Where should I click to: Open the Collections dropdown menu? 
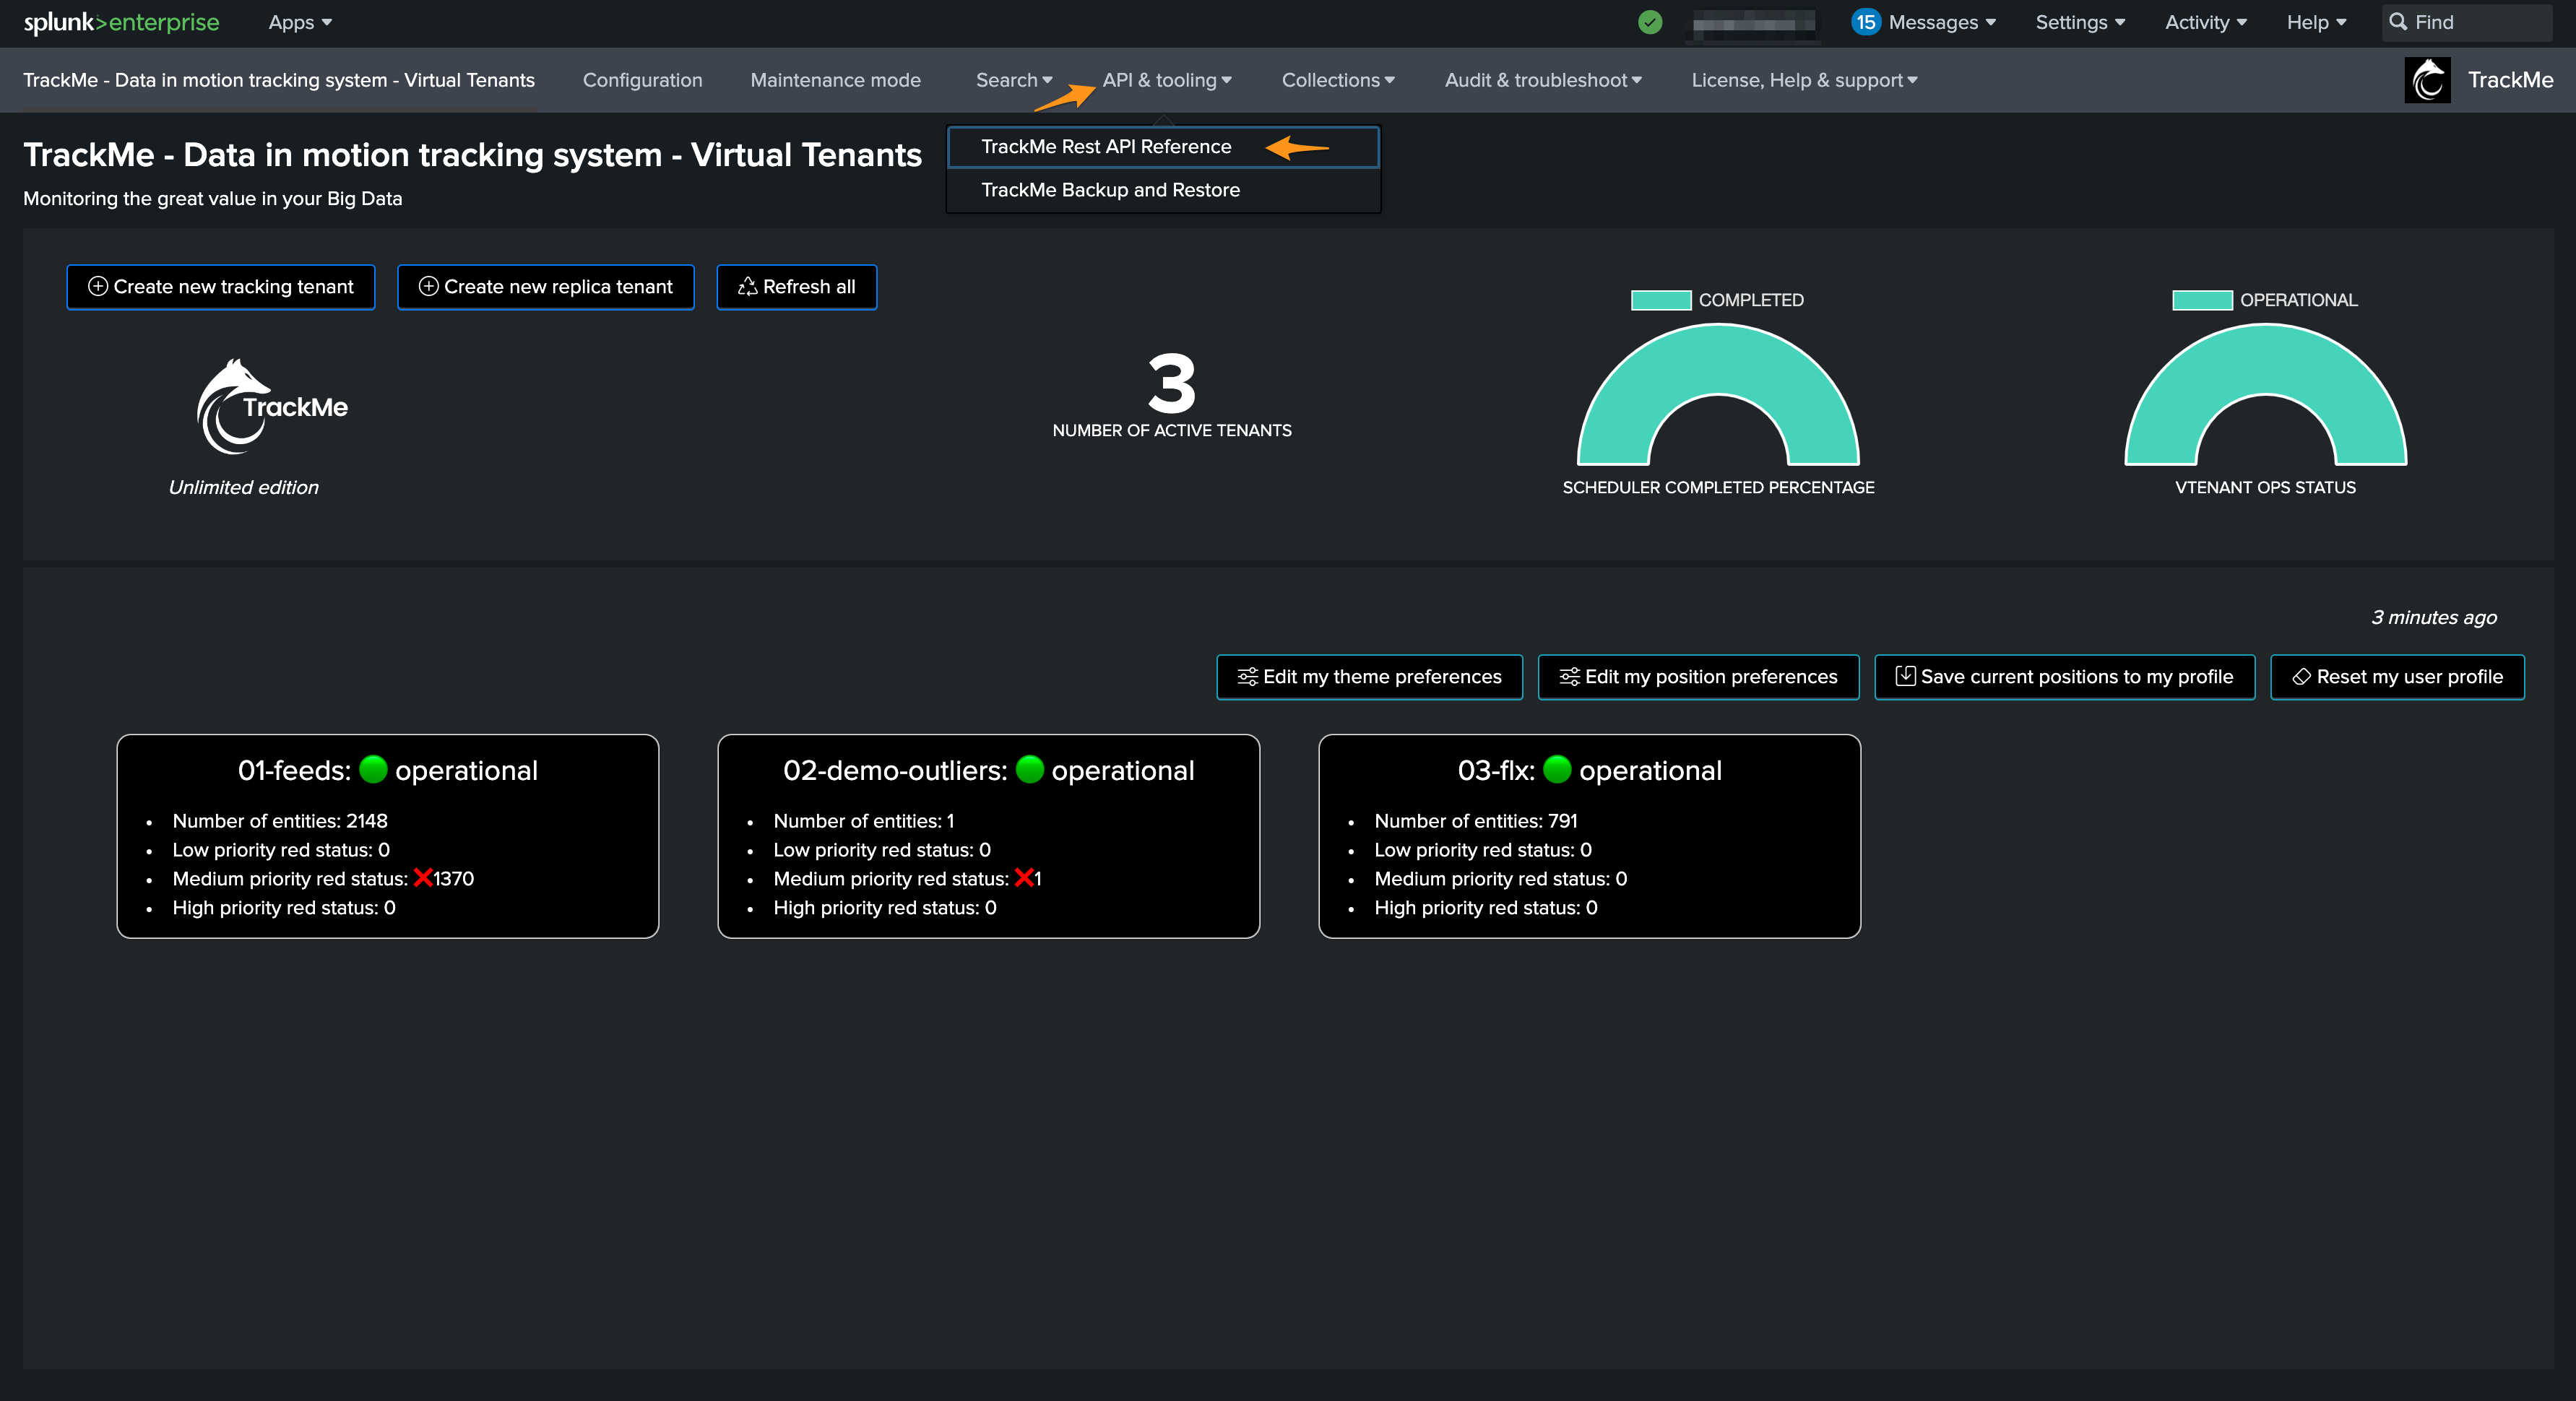click(x=1337, y=80)
